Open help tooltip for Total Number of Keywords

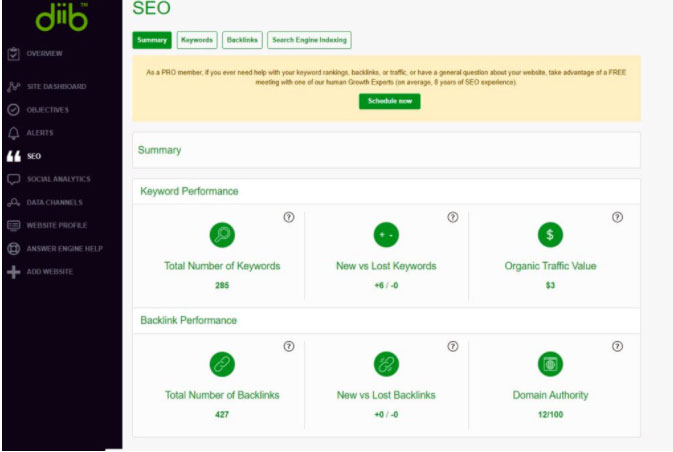289,217
